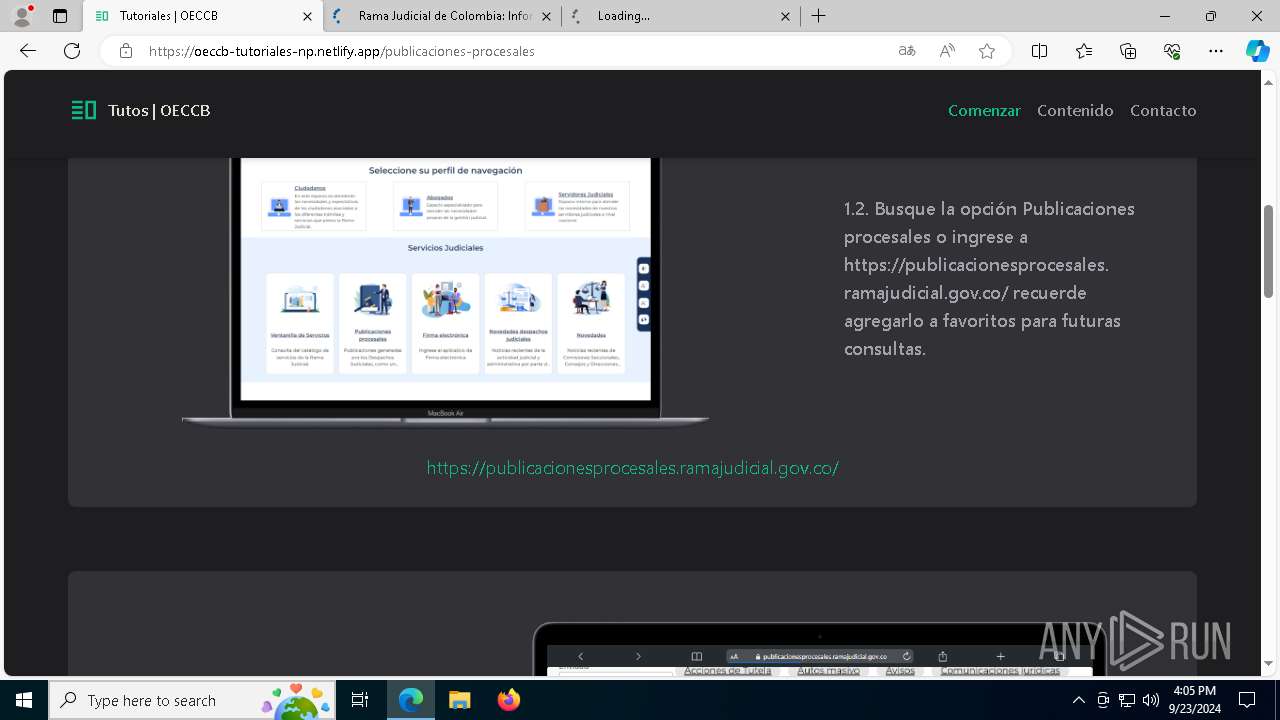Screen dimensions: 1280x720
Task: Open the browser profile icon
Action: 22,16
